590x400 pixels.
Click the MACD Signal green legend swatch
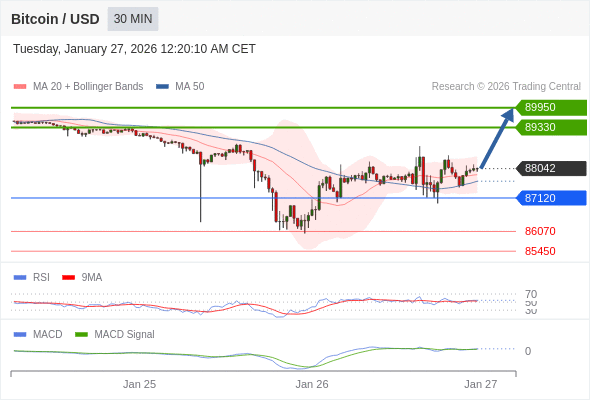pos(81,335)
